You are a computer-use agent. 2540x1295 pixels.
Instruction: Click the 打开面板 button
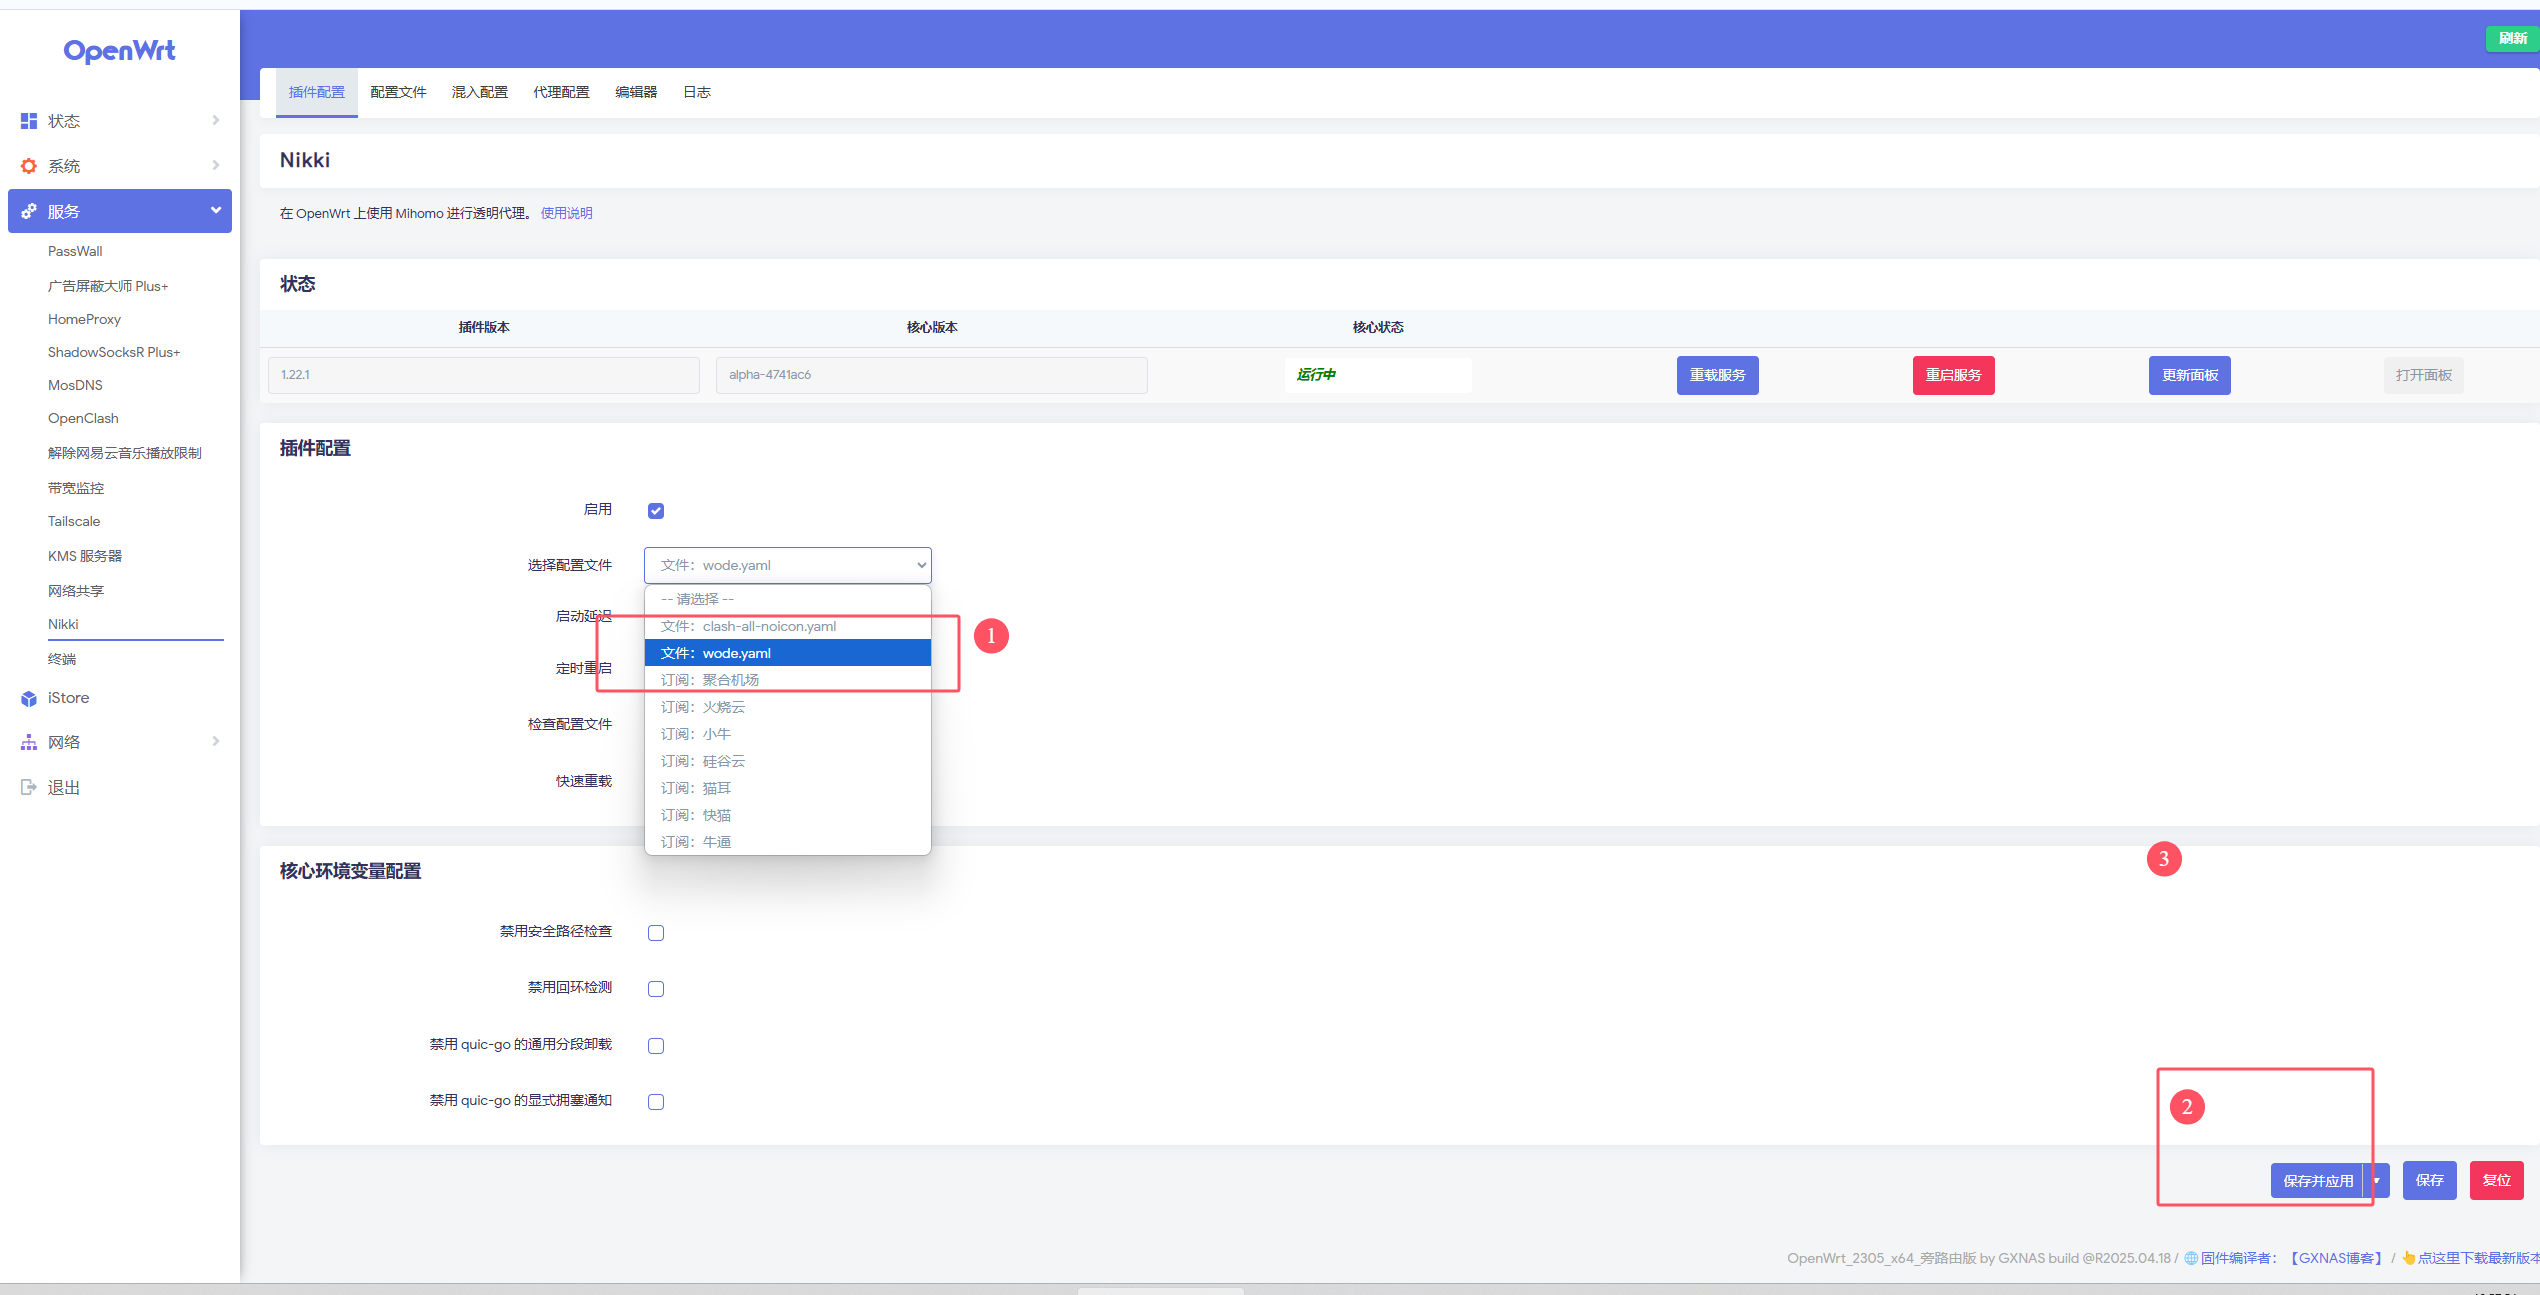[2424, 375]
